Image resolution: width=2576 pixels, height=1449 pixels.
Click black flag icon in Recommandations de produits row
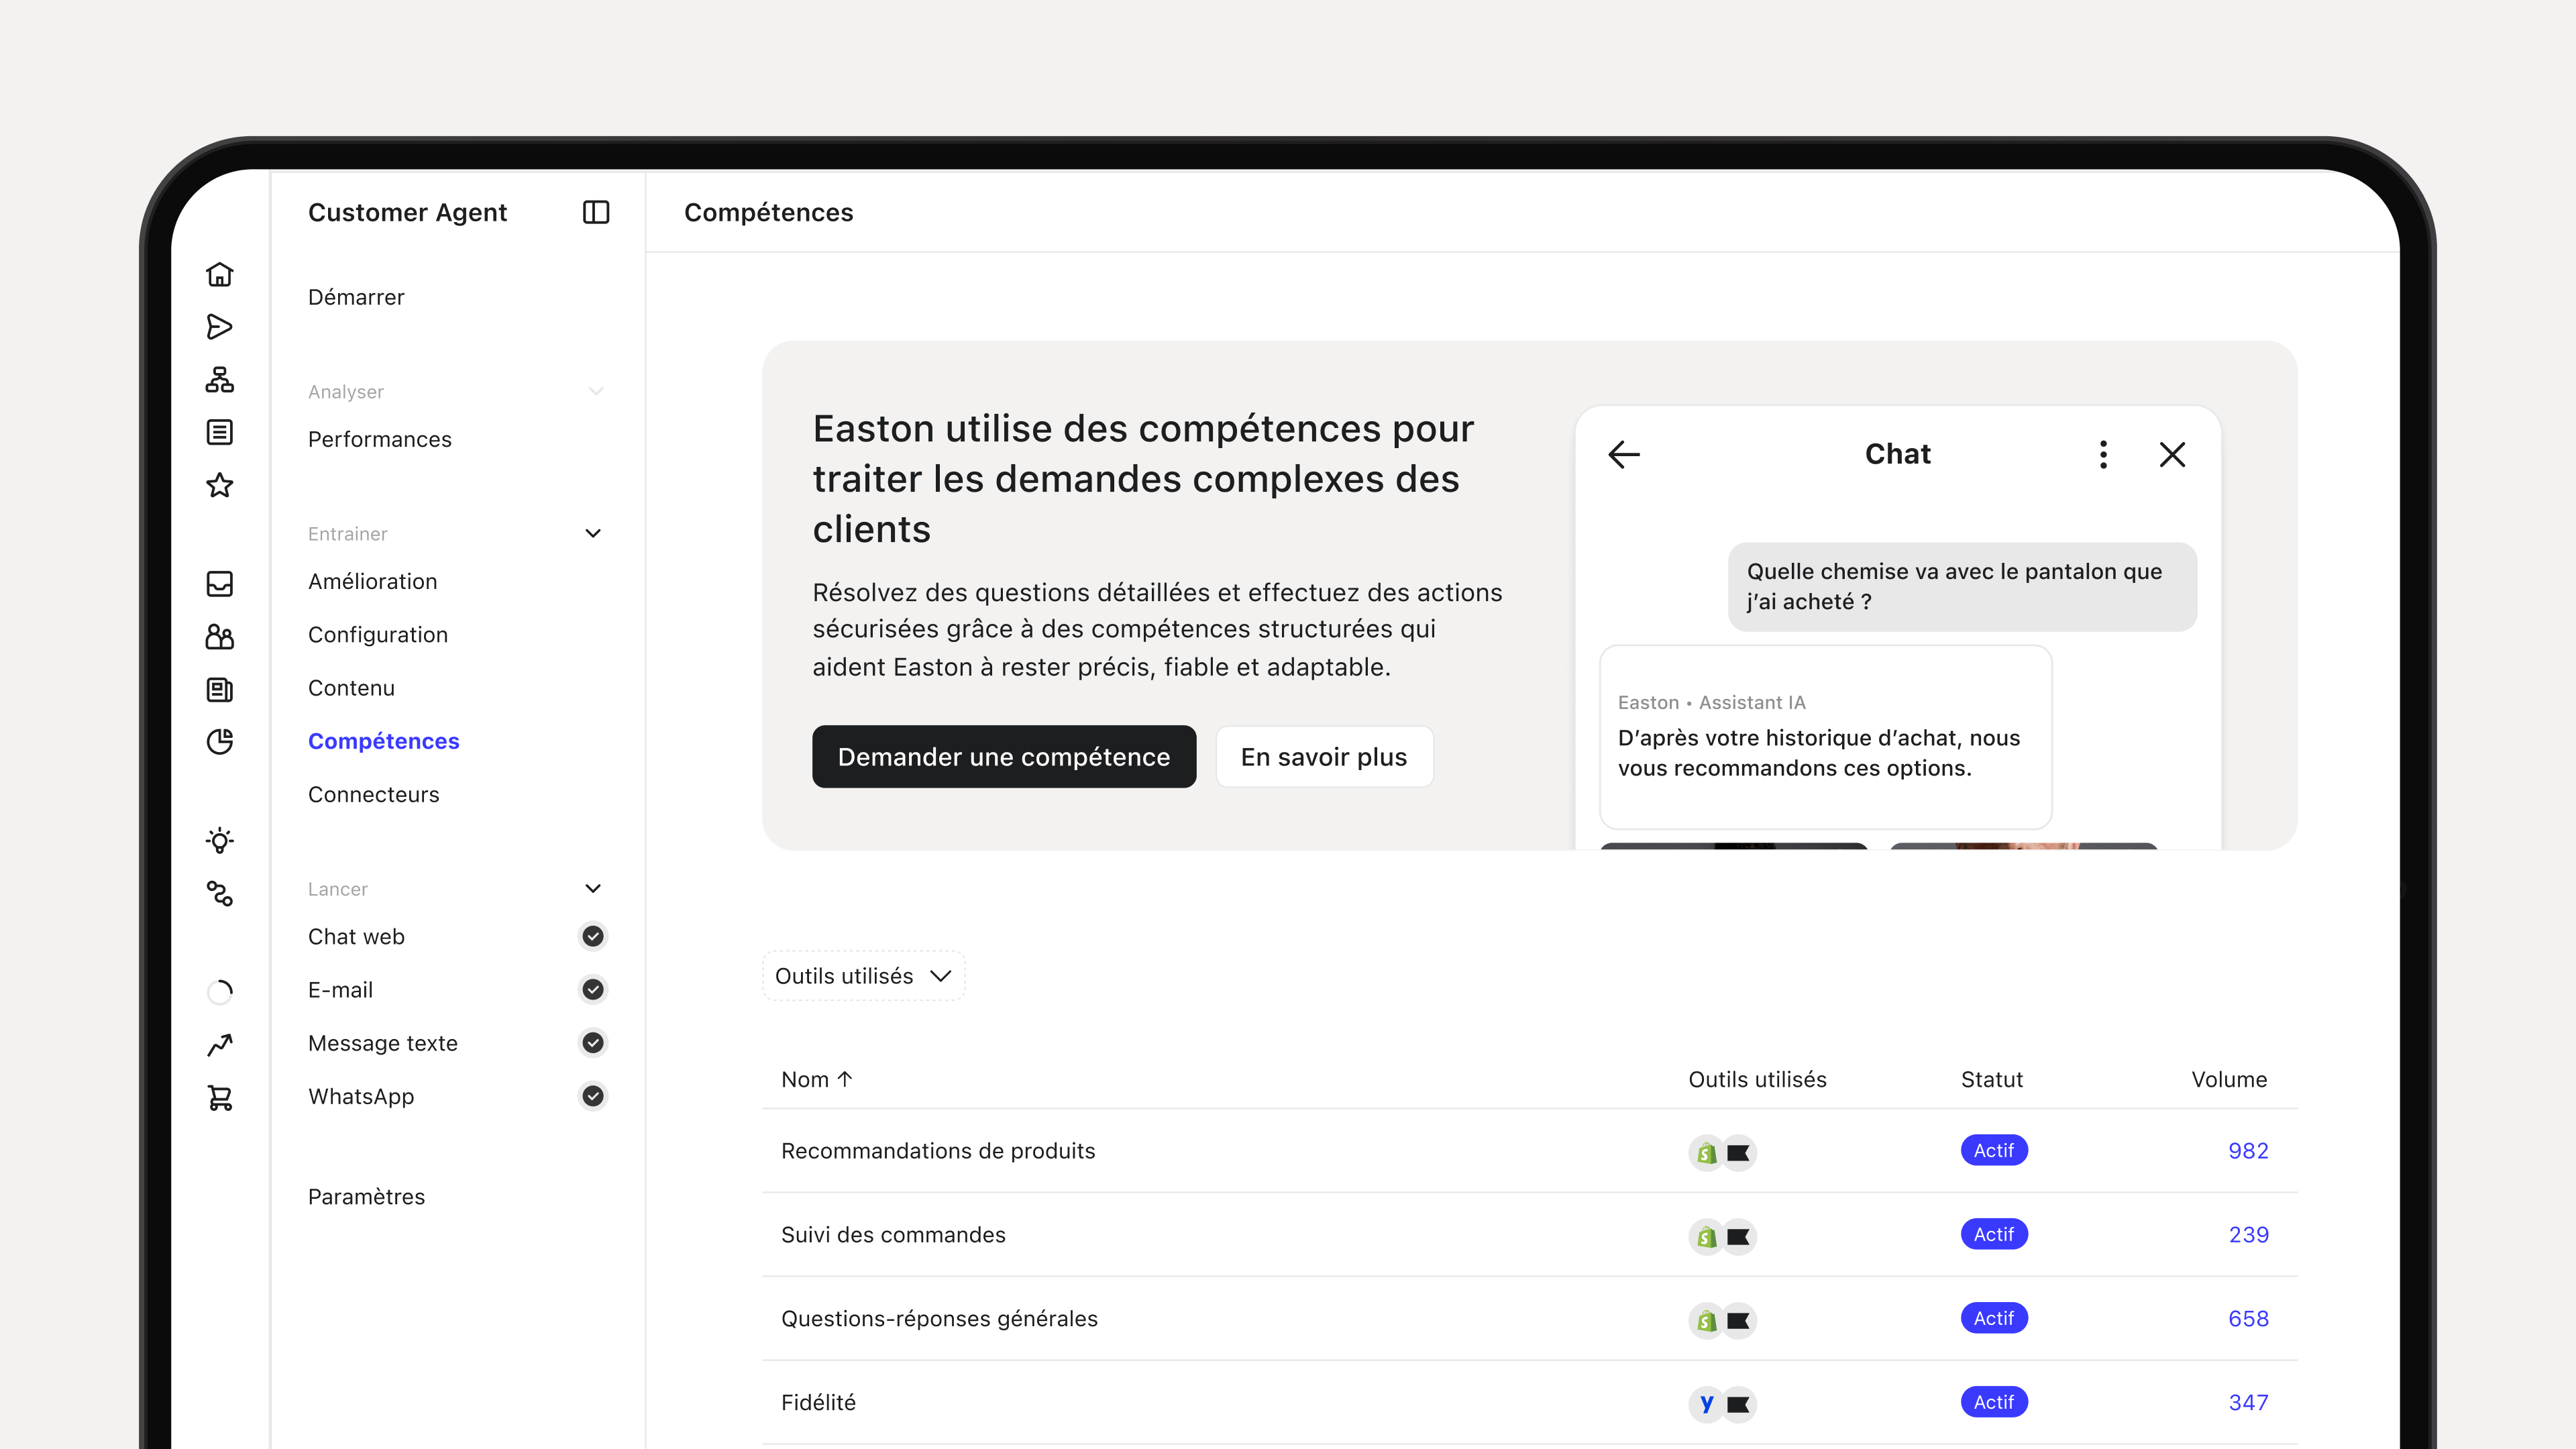[1739, 1153]
